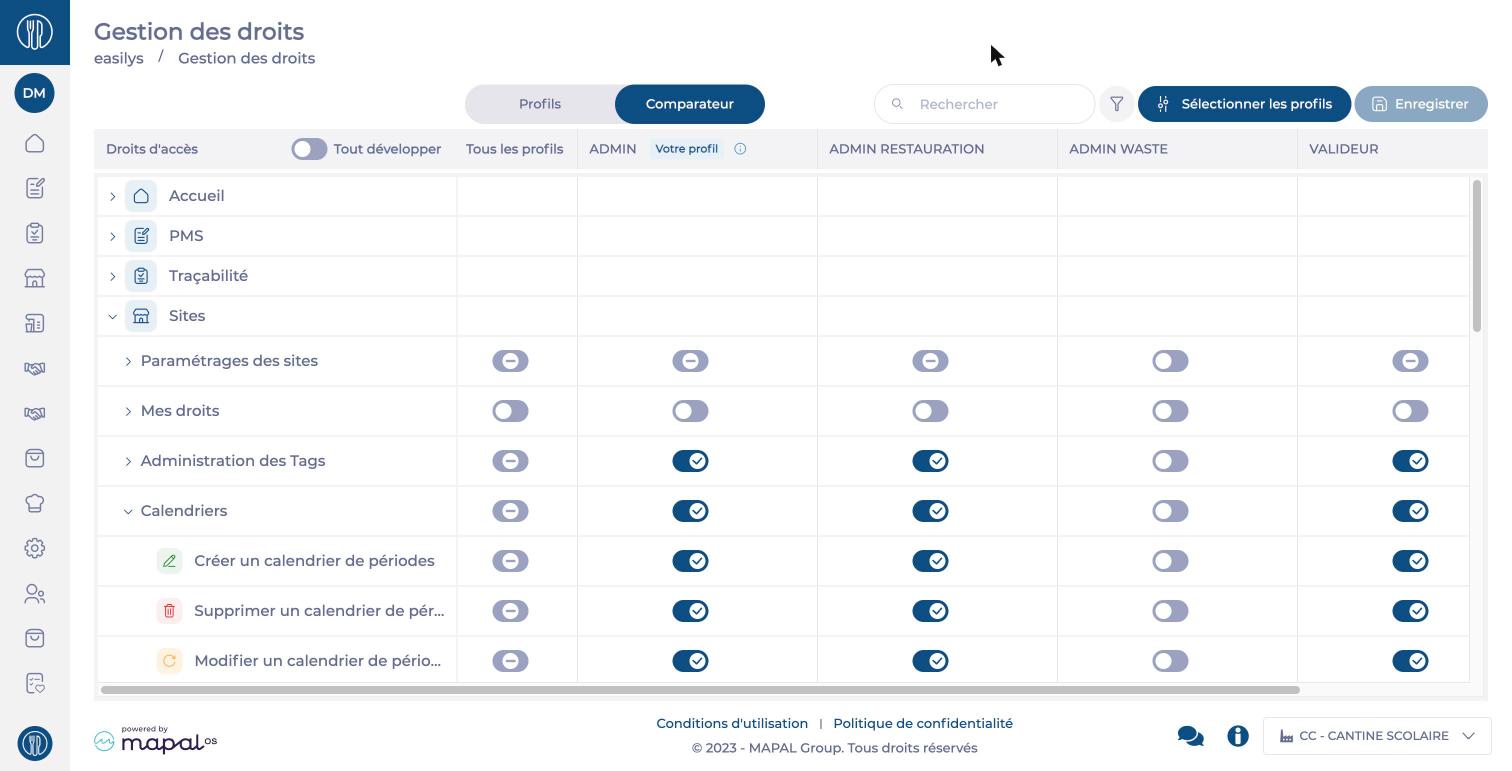Toggle Paramétrages des sites for ADMIN WASTE
Image resolution: width=1512 pixels, height=771 pixels.
click(x=1170, y=361)
